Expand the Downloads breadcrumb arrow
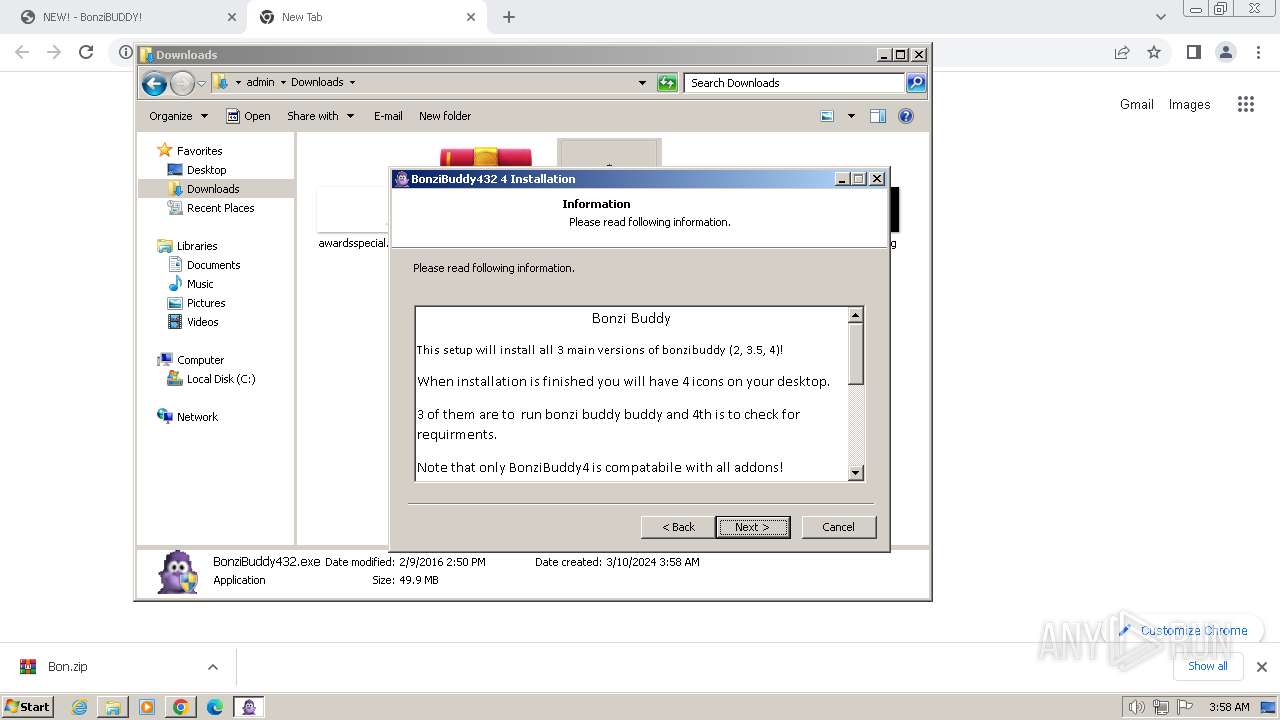Viewport: 1280px width, 720px height. click(352, 83)
